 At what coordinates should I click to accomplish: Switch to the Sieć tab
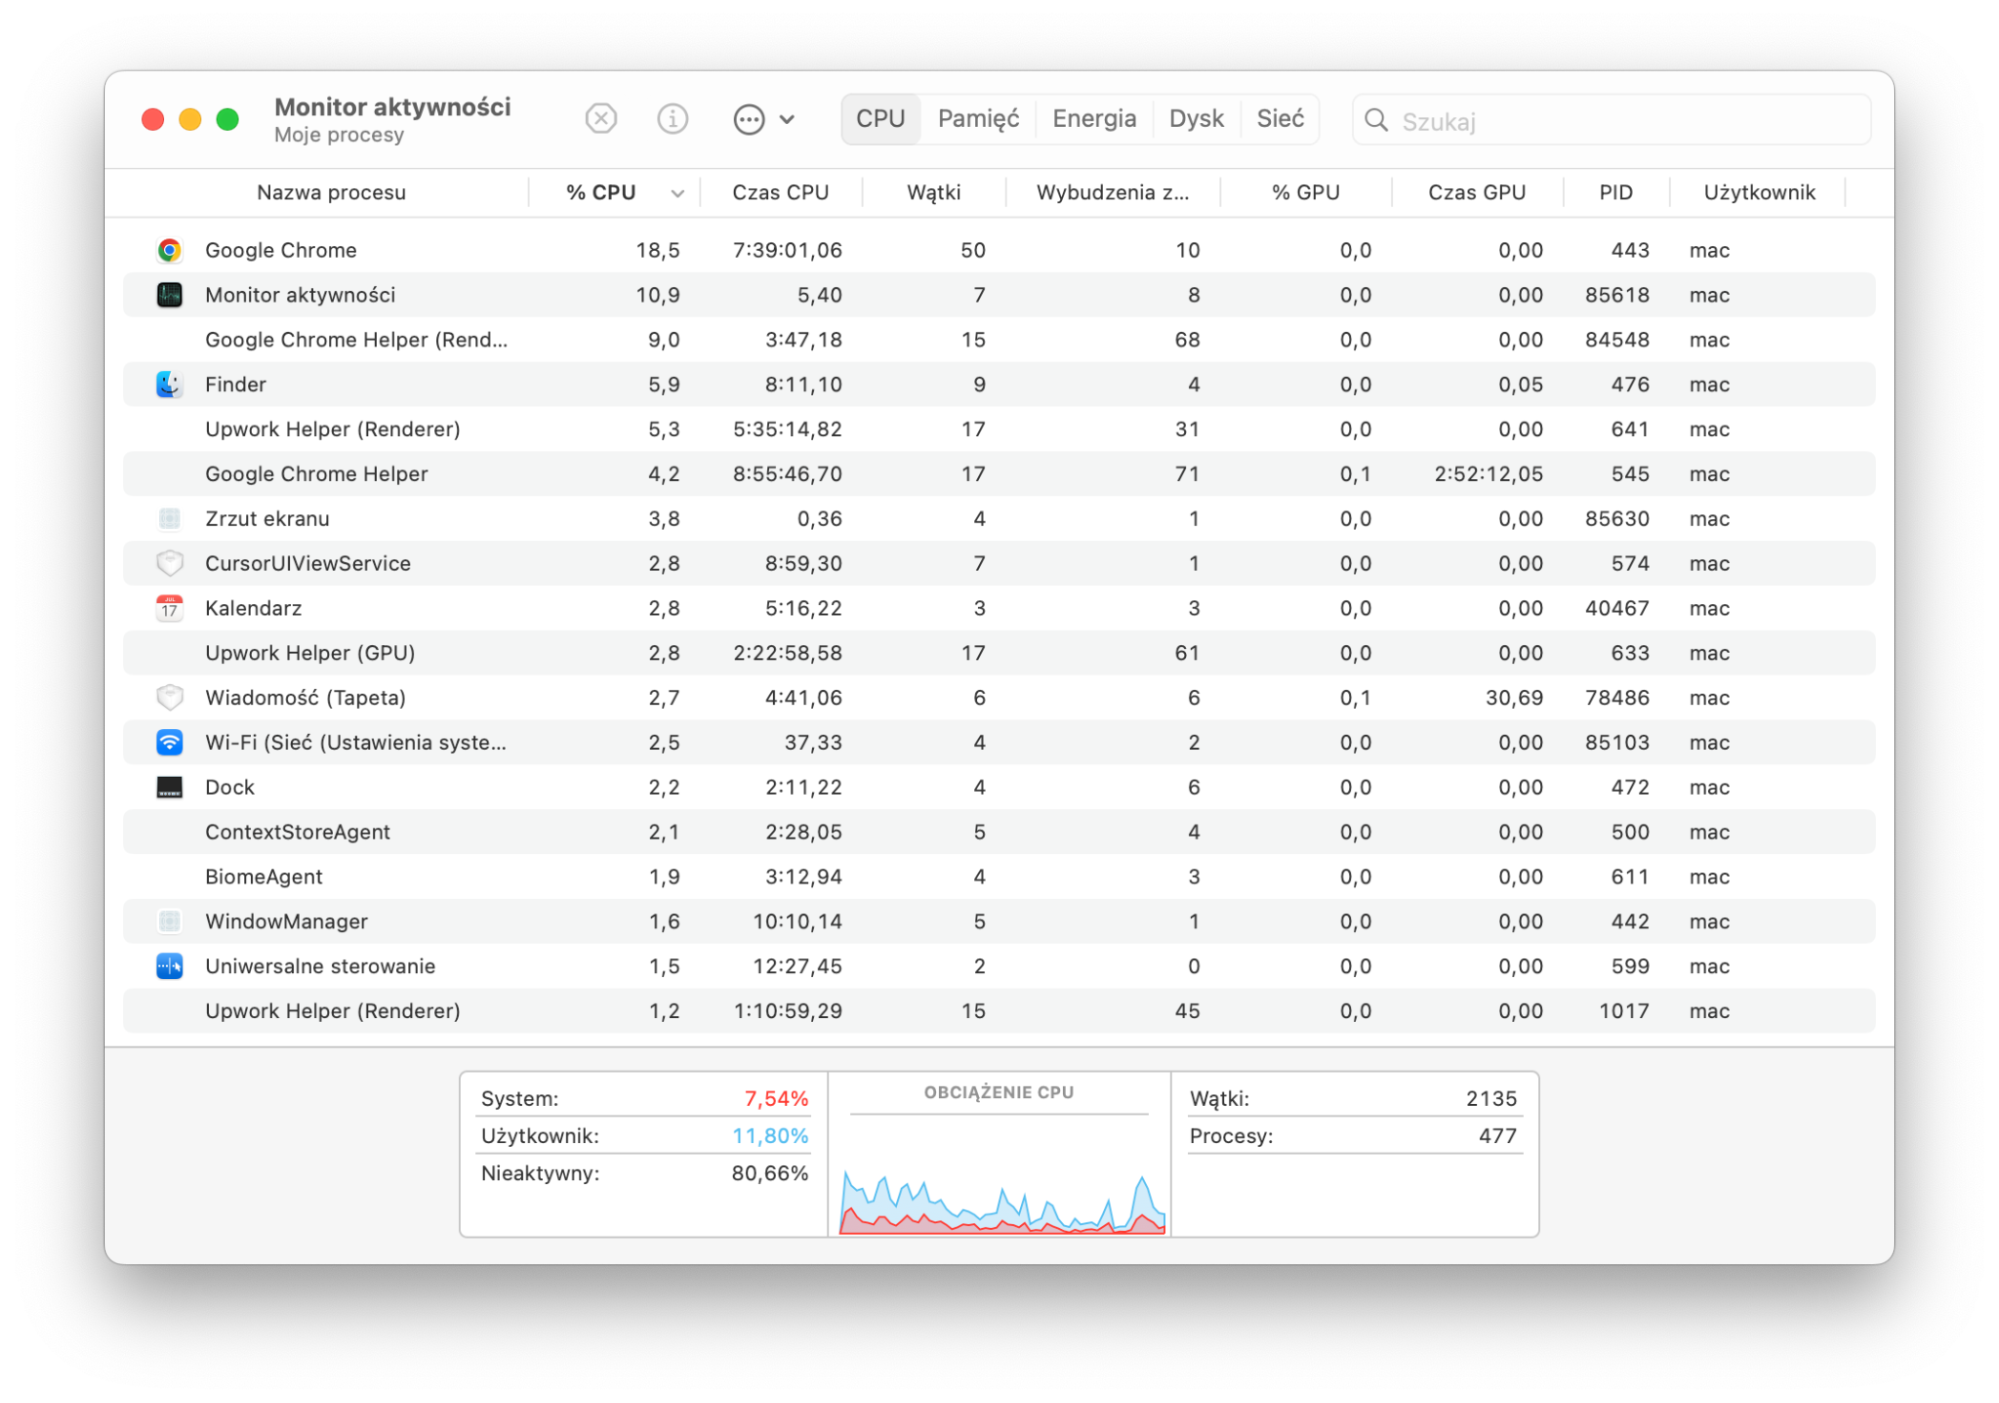pos(1280,119)
